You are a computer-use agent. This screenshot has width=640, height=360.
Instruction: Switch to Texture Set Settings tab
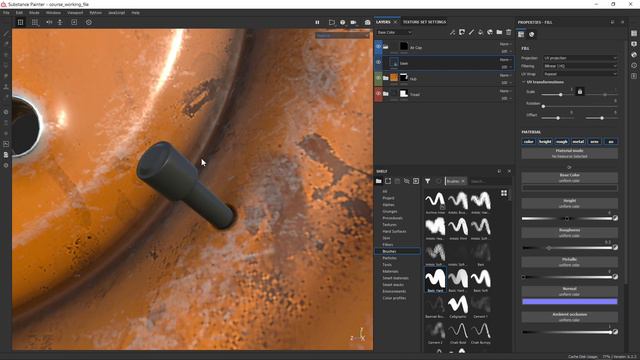(x=424, y=22)
